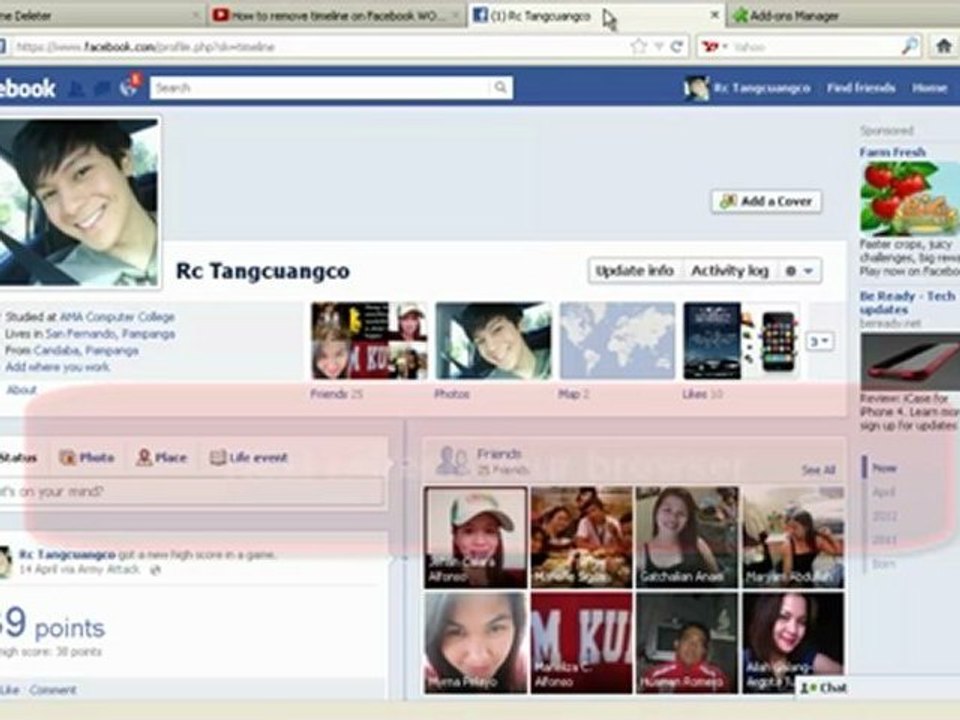
Task: Click the Yahoo search input field
Action: pyautogui.click(x=814, y=47)
